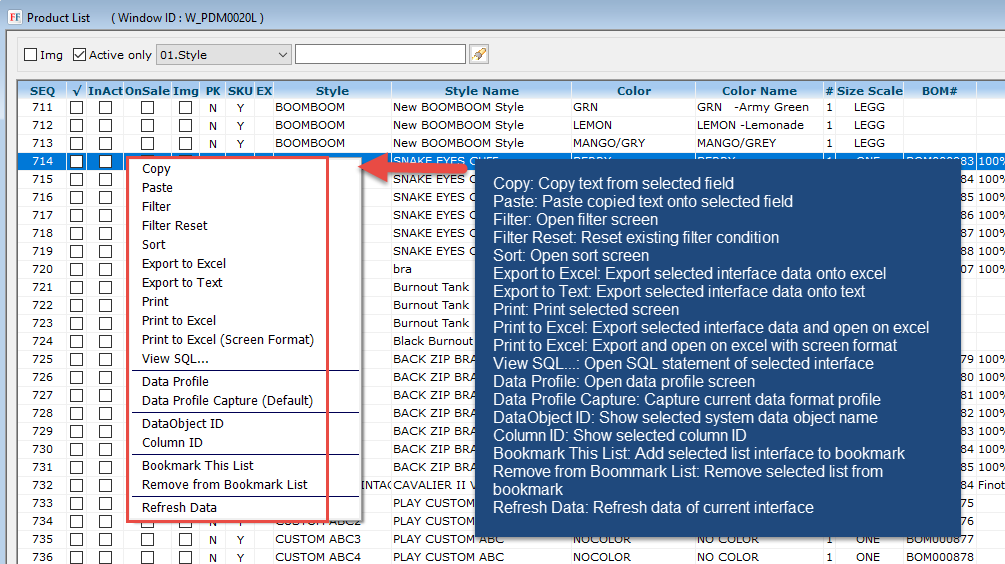Click the search text input box
The image size is (1005, 564).
380,54
